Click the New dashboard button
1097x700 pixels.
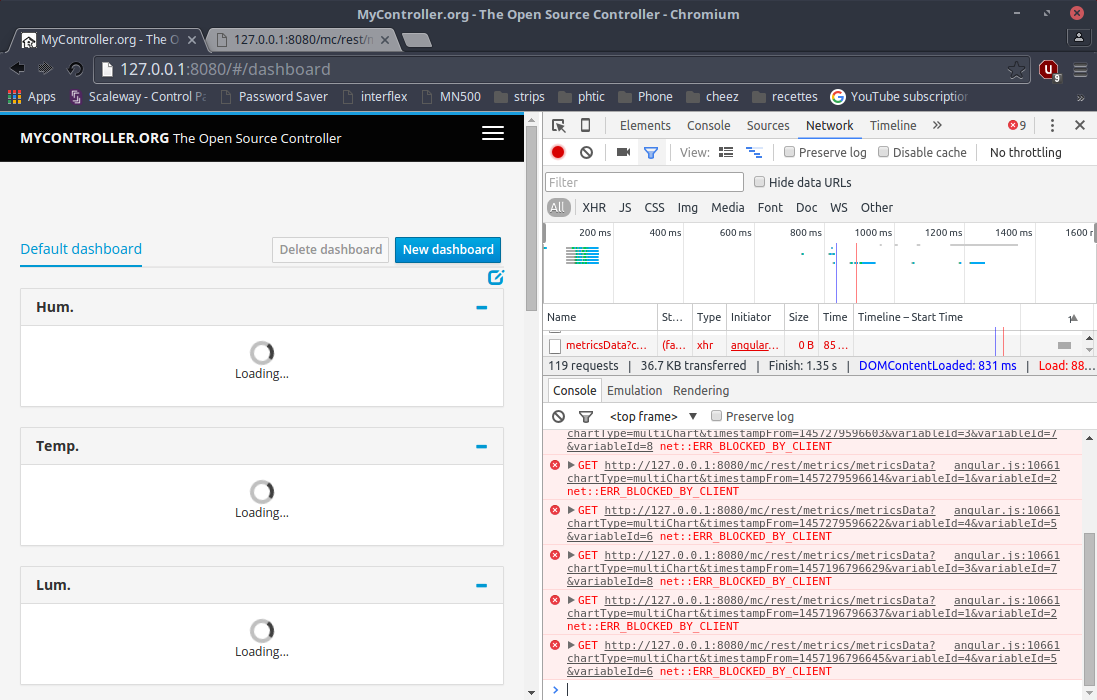point(448,250)
